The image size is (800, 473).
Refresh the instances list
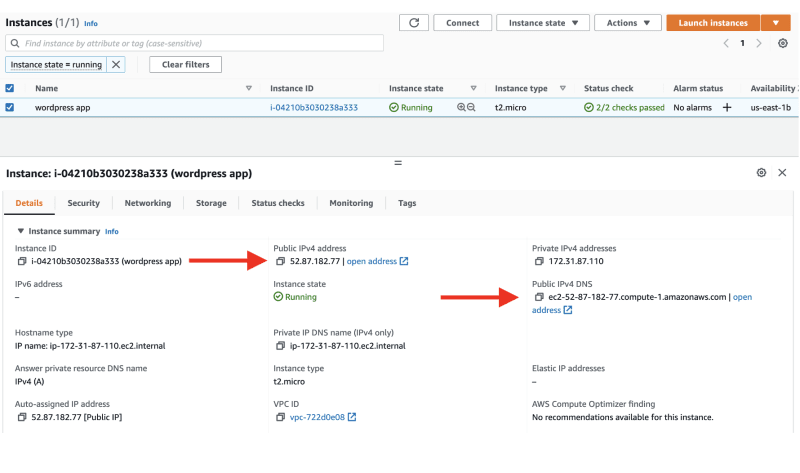414,22
